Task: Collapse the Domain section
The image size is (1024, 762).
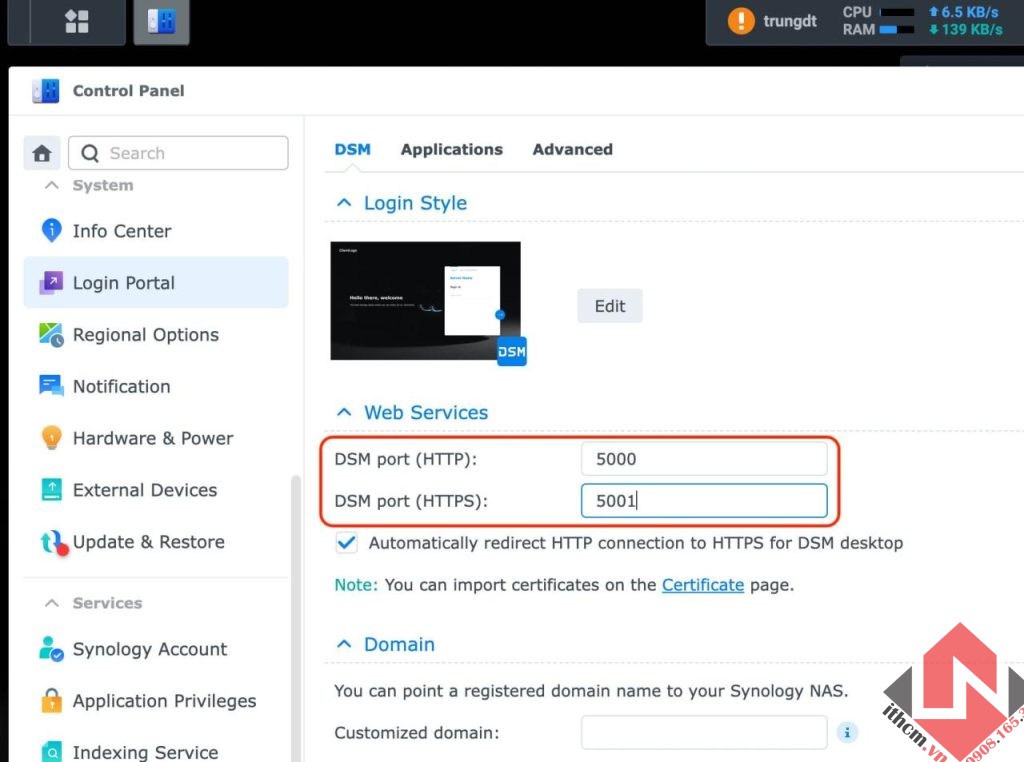Action: pos(343,645)
